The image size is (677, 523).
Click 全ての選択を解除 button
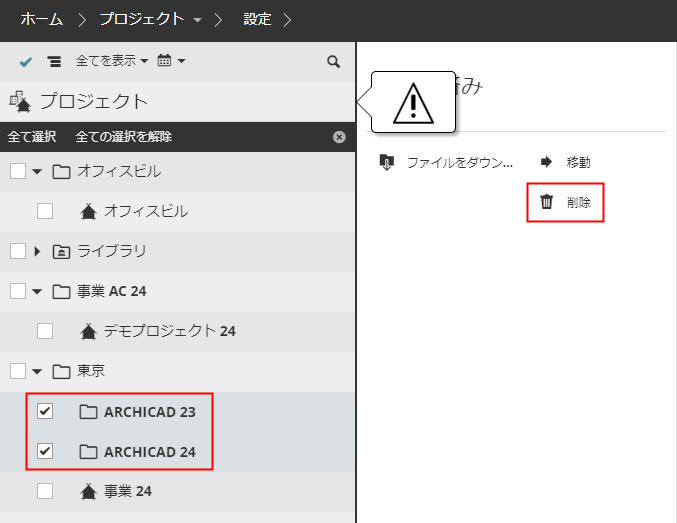(x=123, y=137)
